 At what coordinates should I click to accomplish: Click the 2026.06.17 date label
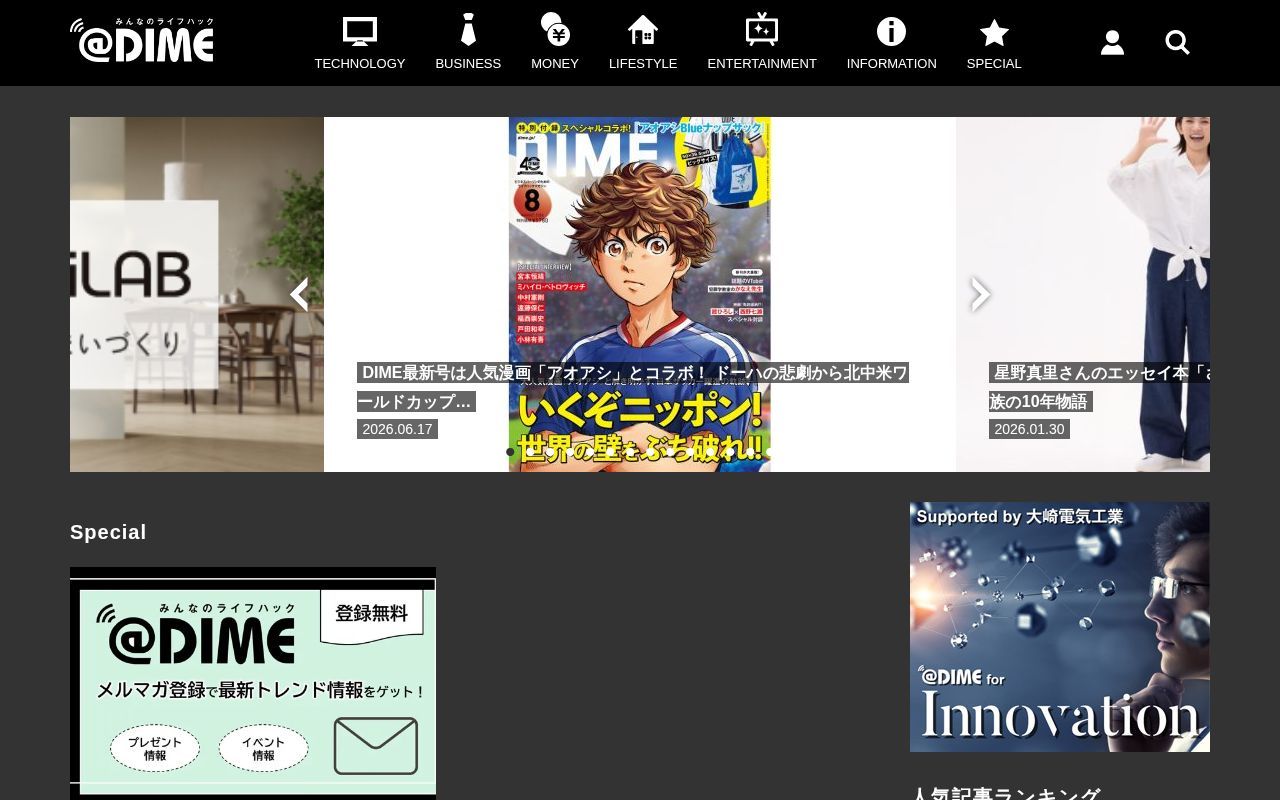(397, 429)
